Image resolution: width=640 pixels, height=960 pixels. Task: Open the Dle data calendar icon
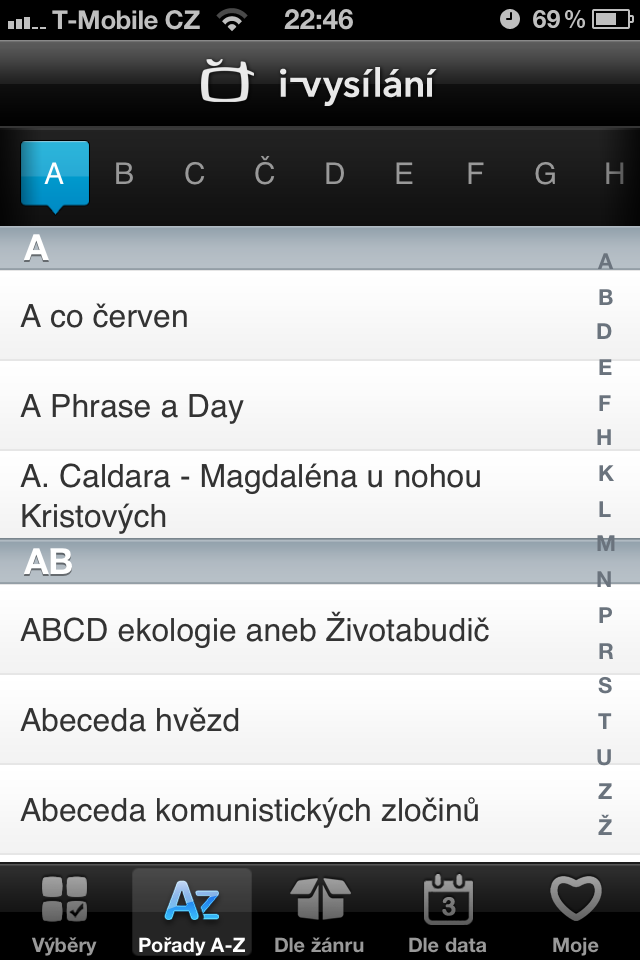point(447,897)
